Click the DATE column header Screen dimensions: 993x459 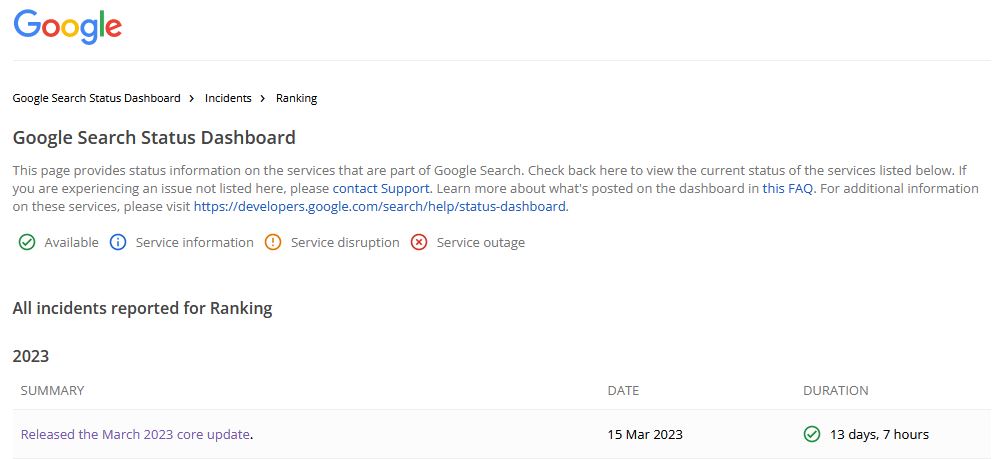tap(623, 390)
